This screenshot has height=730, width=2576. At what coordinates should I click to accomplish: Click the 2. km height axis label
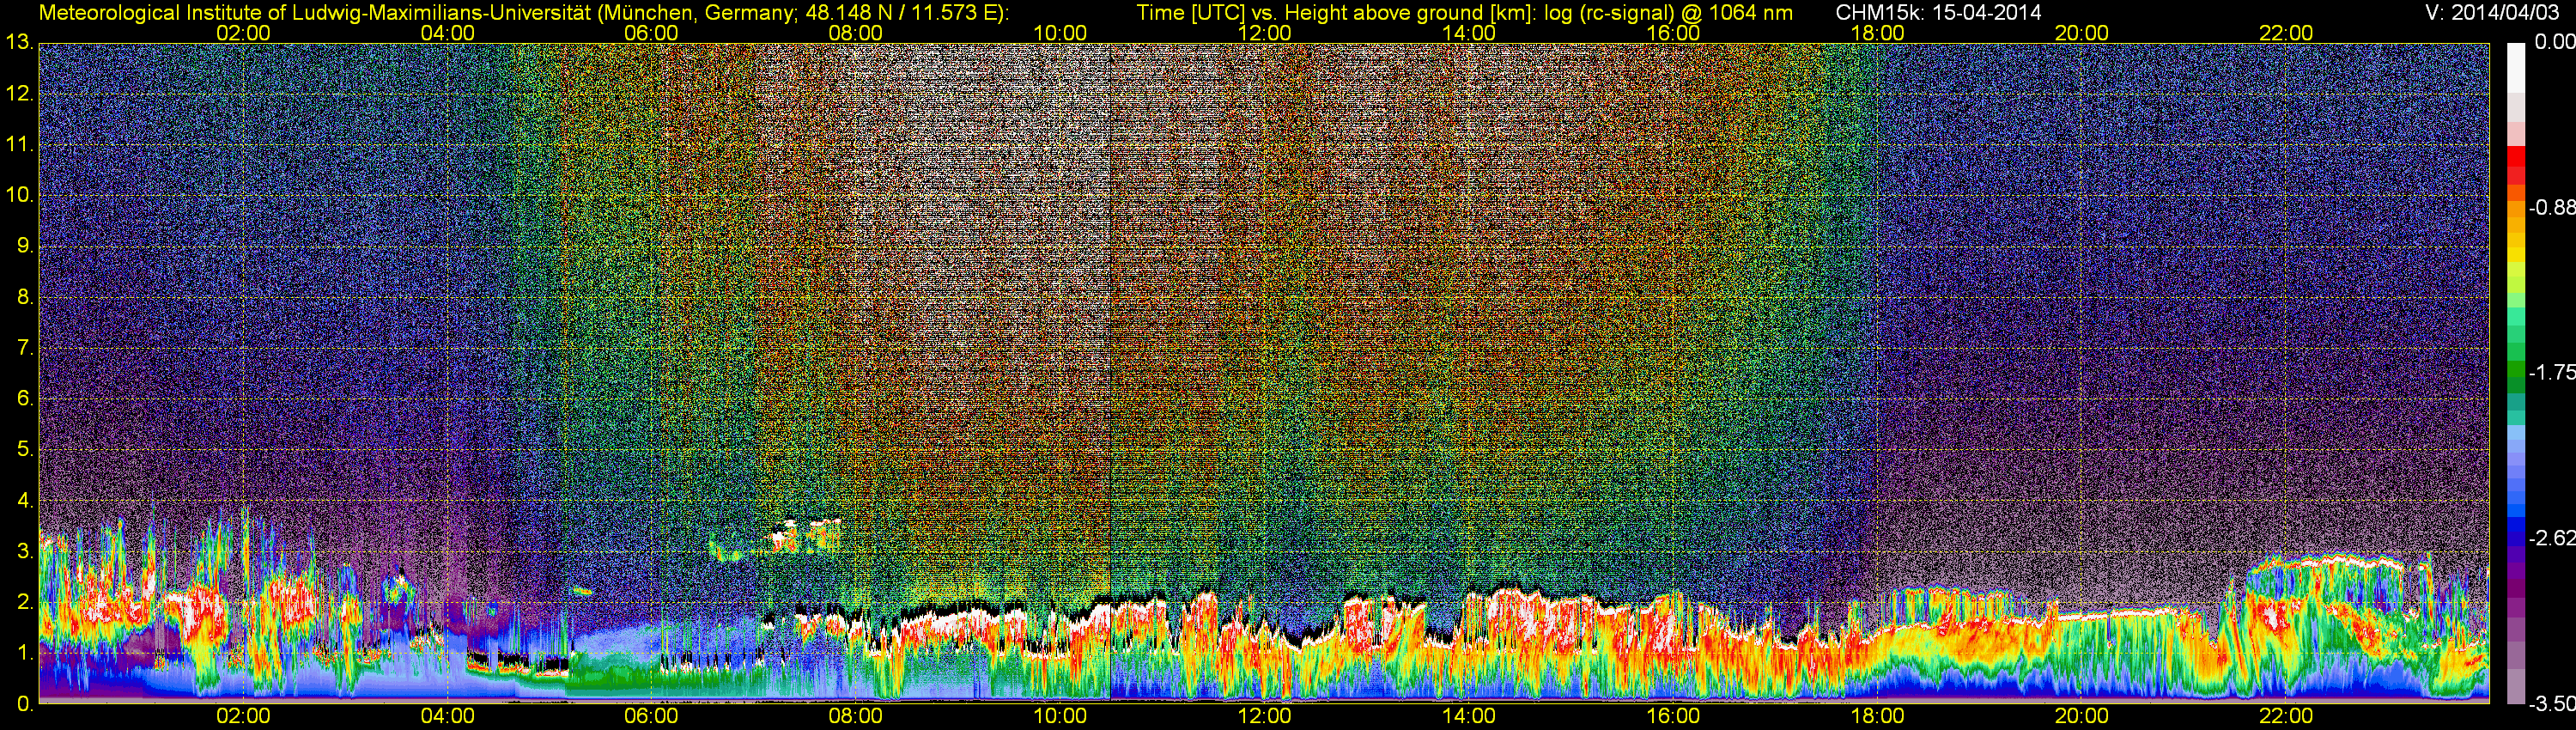(26, 602)
